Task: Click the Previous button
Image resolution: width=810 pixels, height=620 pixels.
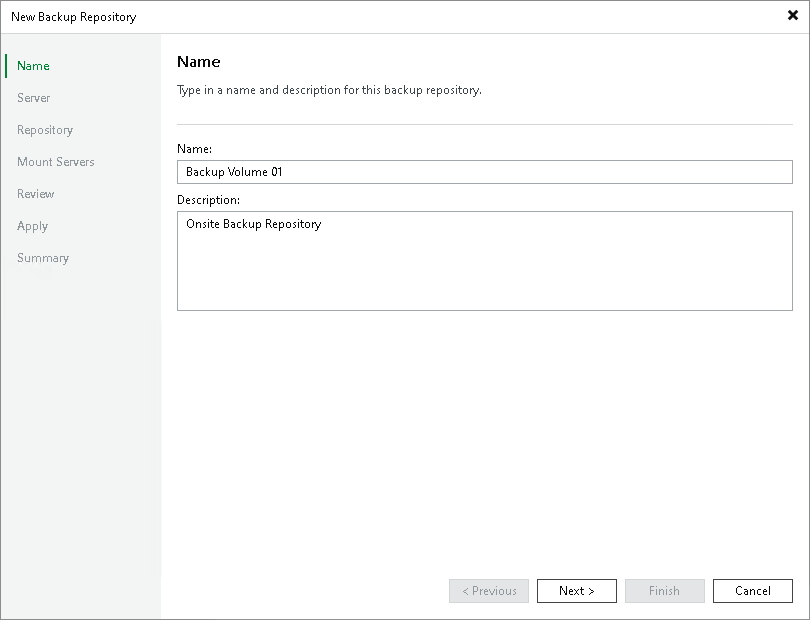Action: click(x=488, y=590)
